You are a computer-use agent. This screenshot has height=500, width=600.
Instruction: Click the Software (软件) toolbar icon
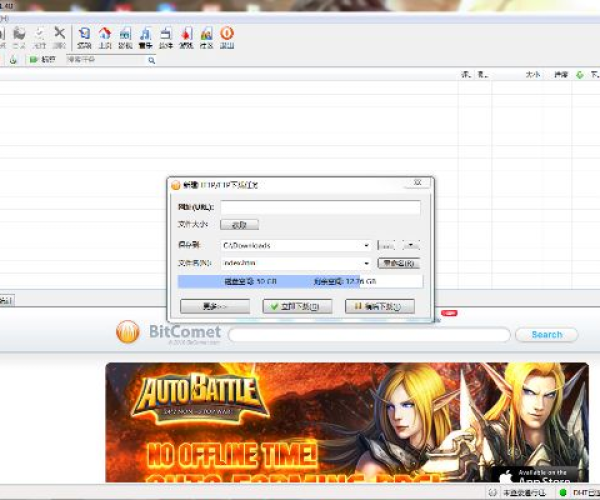166,36
